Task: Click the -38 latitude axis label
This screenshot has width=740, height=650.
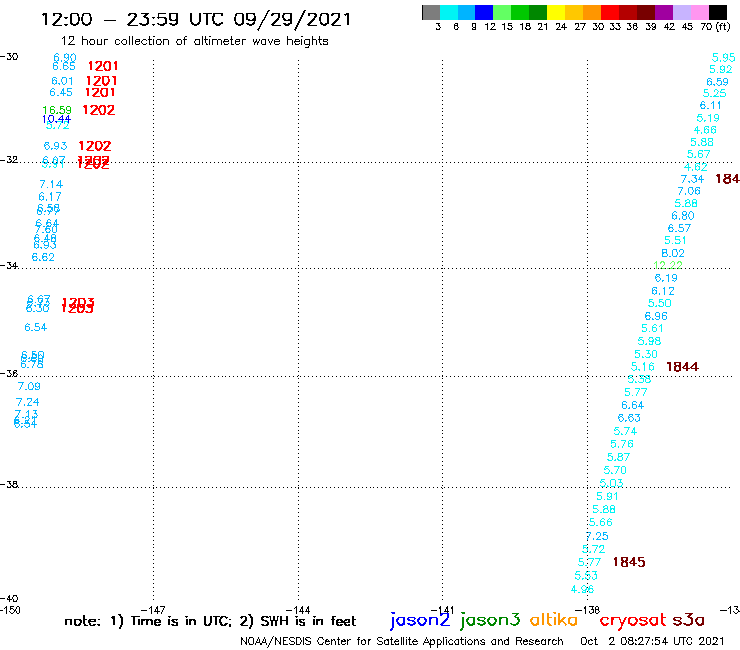Action: coord(9,485)
